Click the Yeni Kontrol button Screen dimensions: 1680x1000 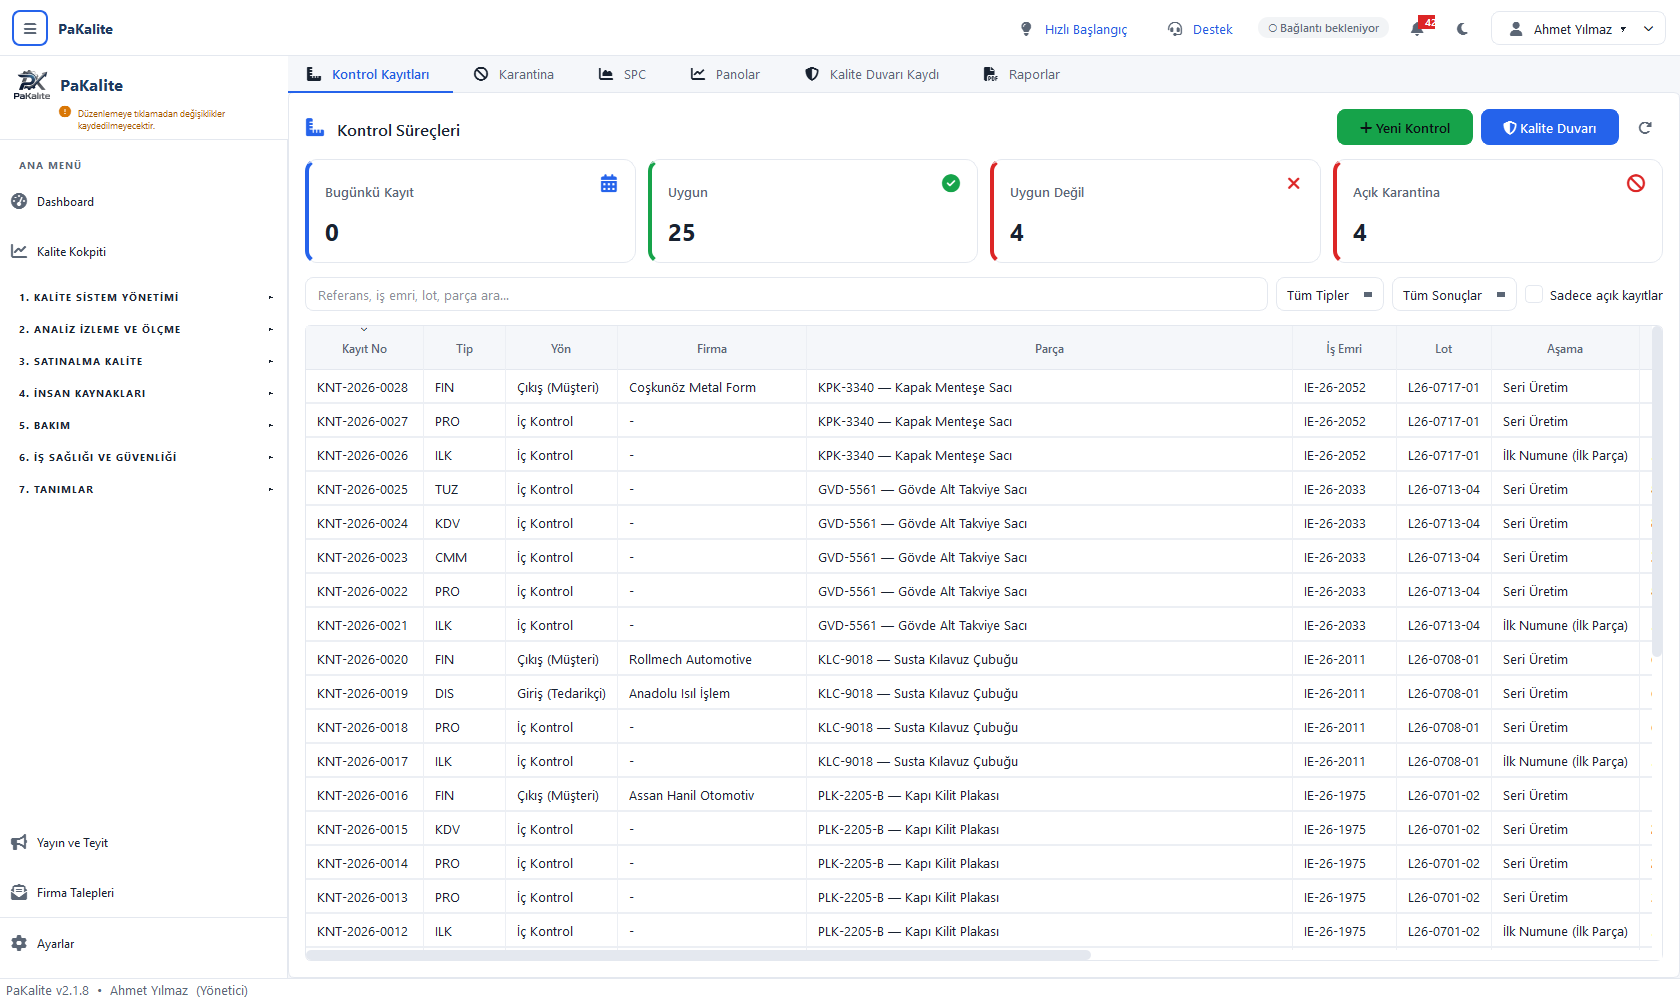tap(1405, 127)
